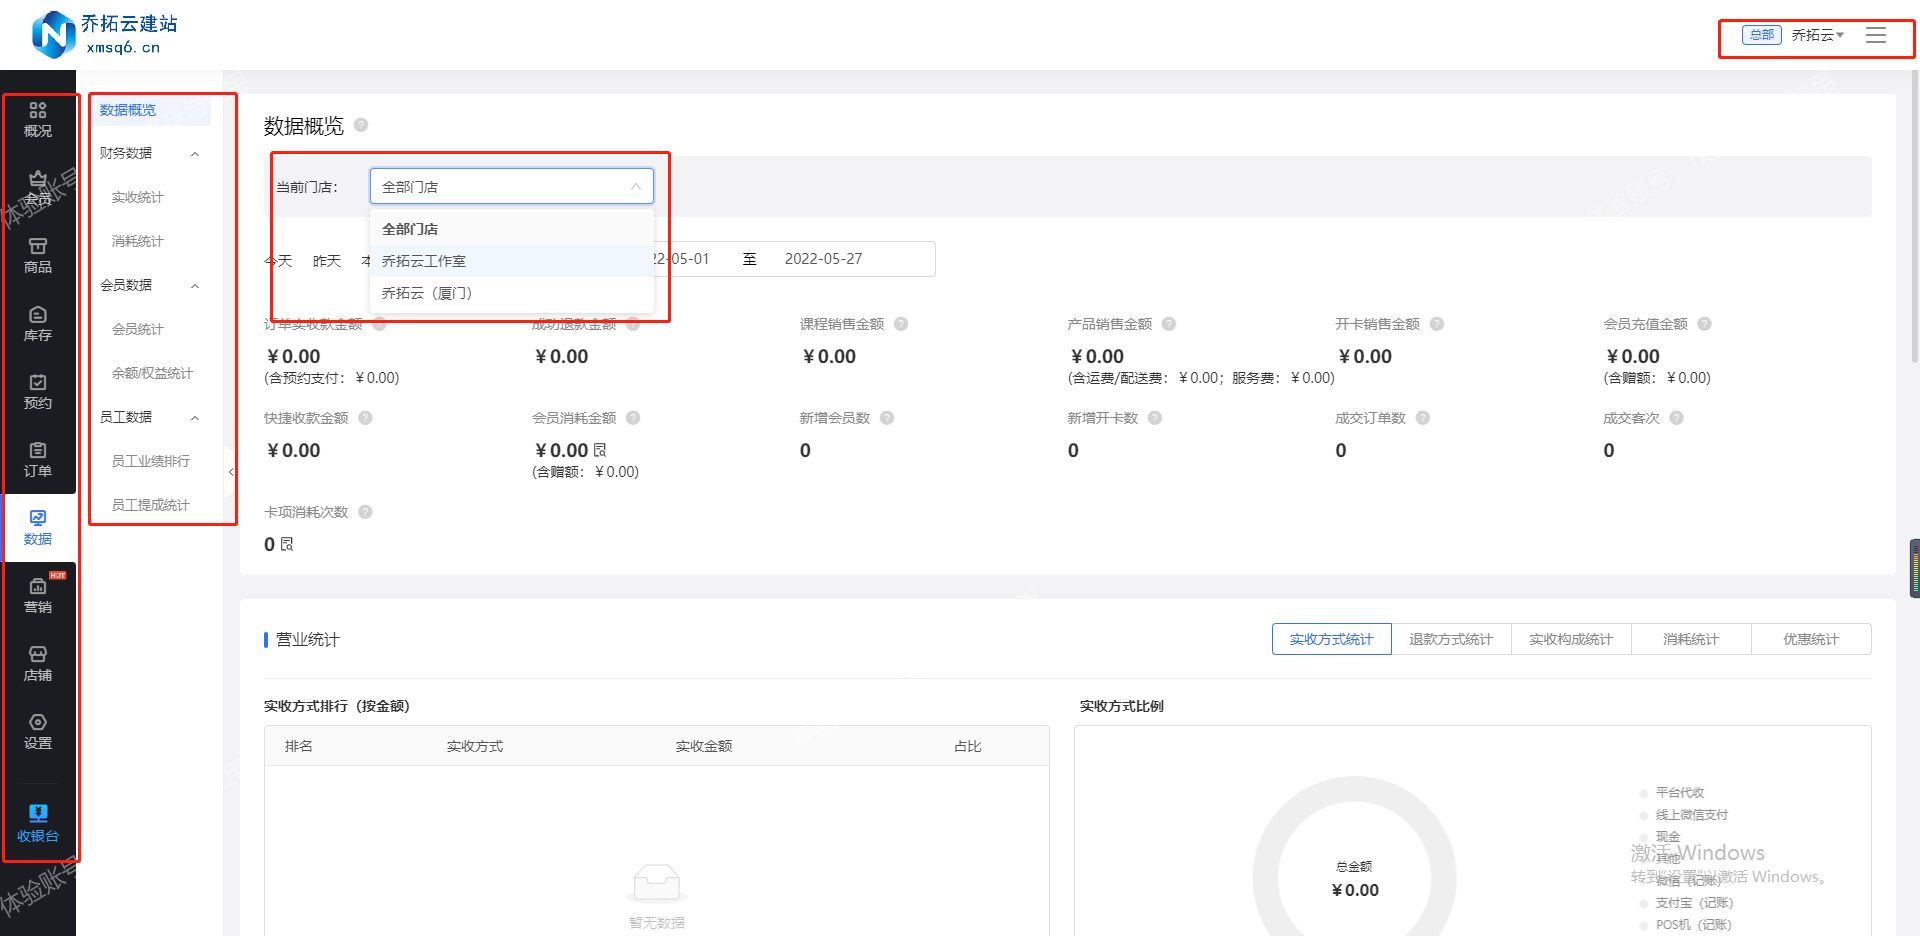Click the 总部 button at top right

pos(1761,34)
